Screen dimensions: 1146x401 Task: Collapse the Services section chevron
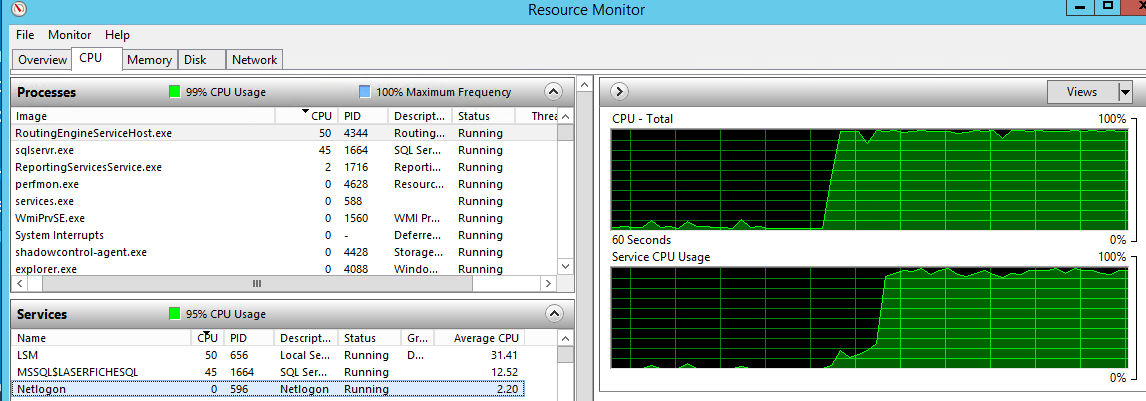coord(553,314)
